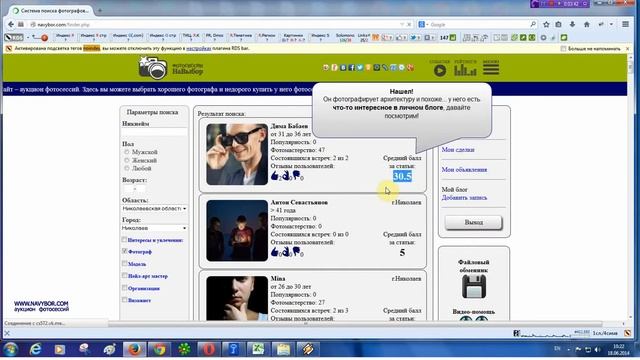Tick the Больше не напоминать checkbox
The height and width of the screenshot is (360, 640).
tap(563, 49)
